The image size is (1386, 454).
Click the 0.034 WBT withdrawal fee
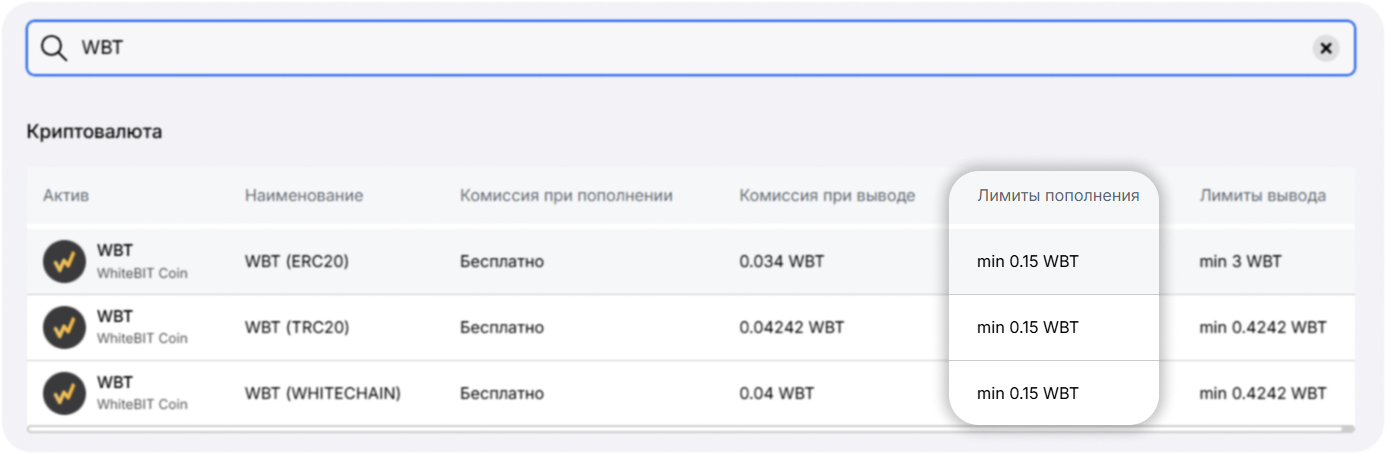pos(782,262)
